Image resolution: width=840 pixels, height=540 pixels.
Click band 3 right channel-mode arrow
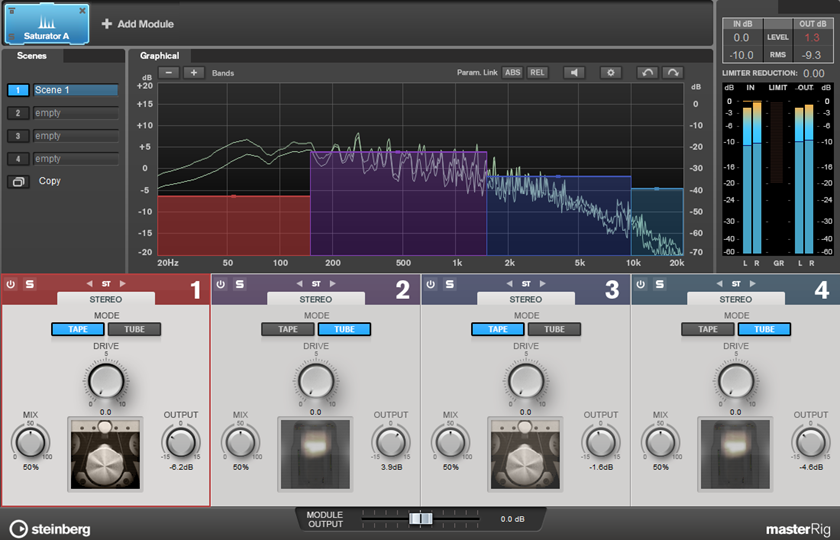click(x=543, y=284)
